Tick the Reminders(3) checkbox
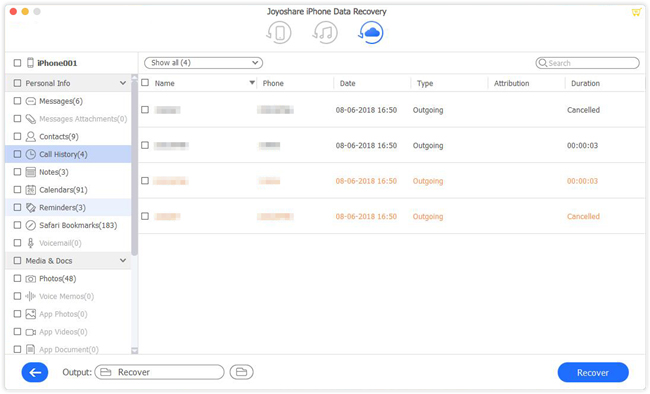The height and width of the screenshot is (394, 650). pyautogui.click(x=17, y=207)
